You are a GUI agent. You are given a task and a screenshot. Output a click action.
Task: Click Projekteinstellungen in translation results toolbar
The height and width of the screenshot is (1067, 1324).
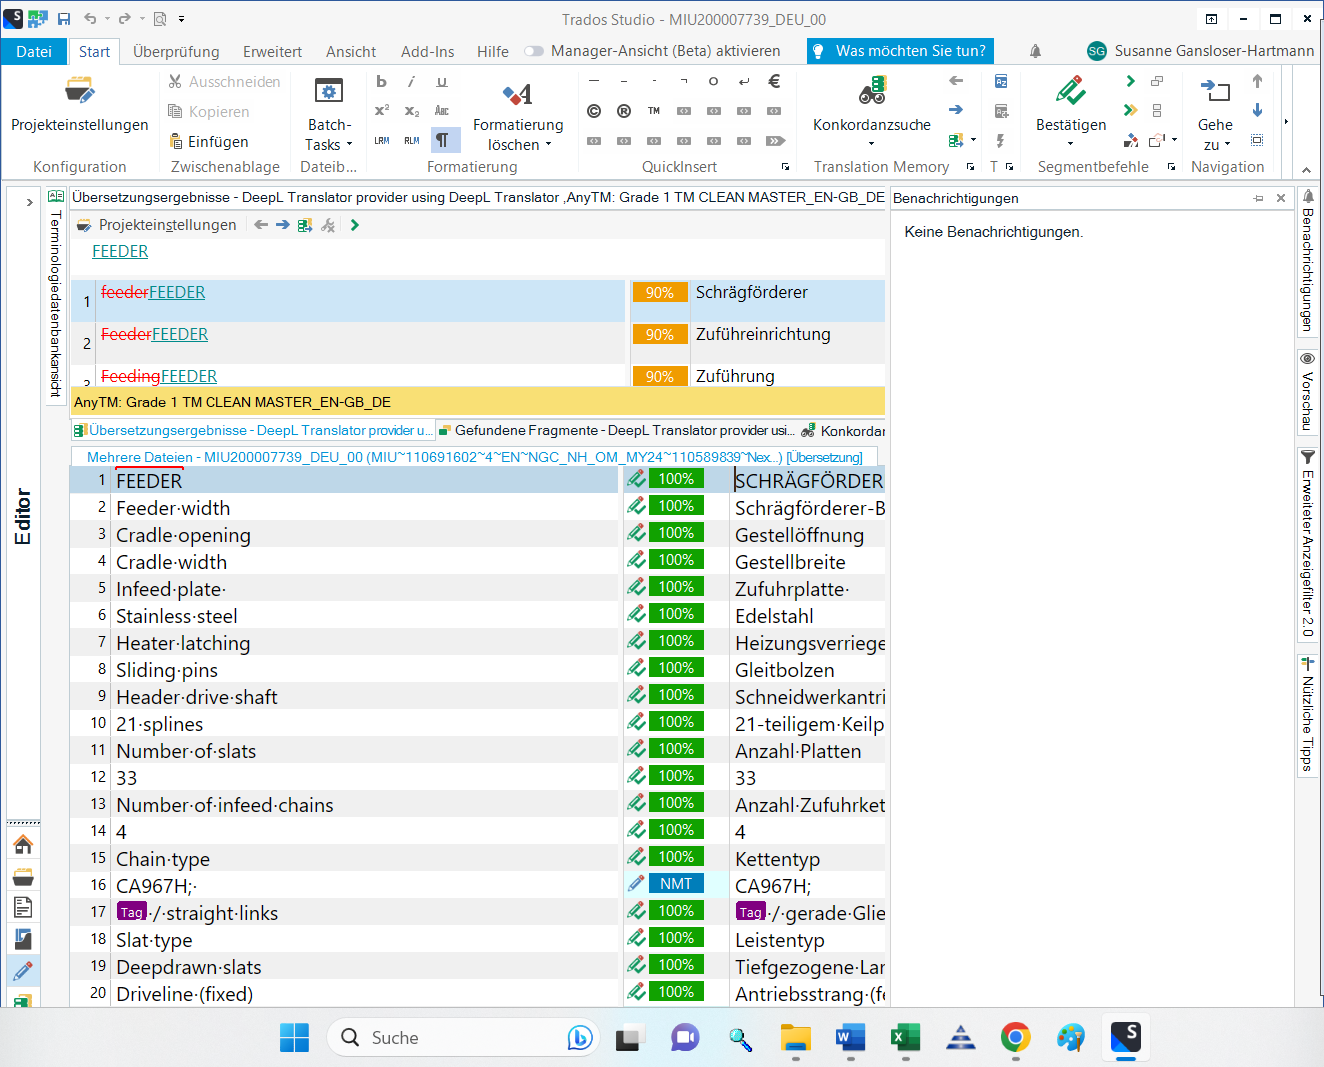pos(157,225)
